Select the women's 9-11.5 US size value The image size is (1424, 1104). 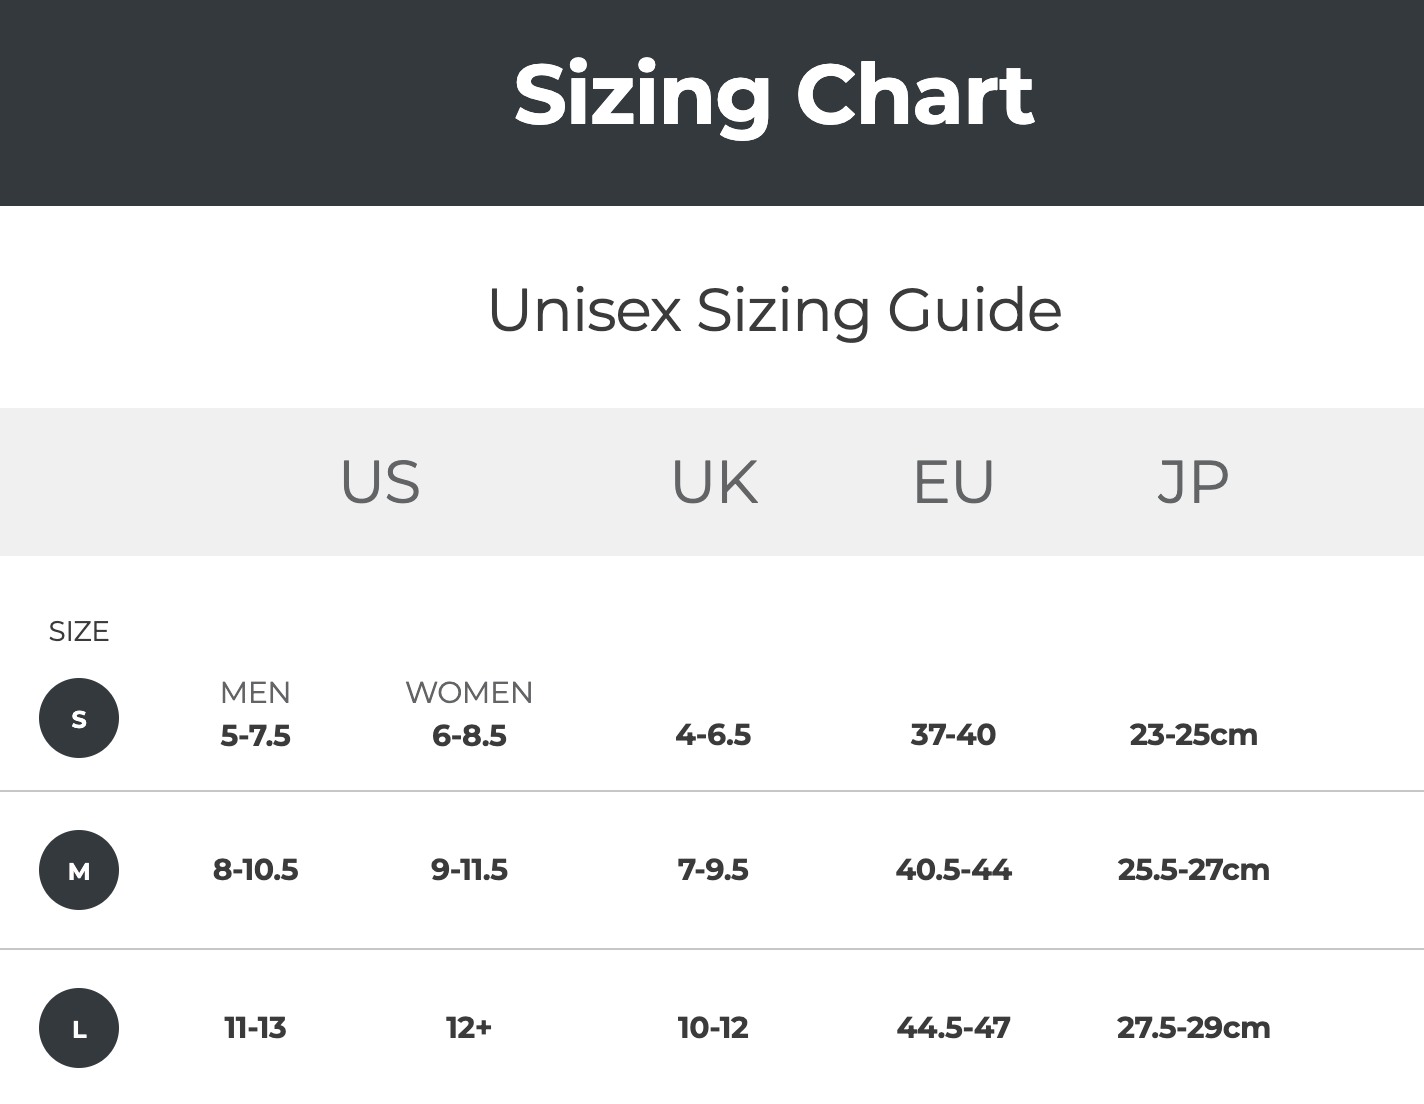pos(469,870)
